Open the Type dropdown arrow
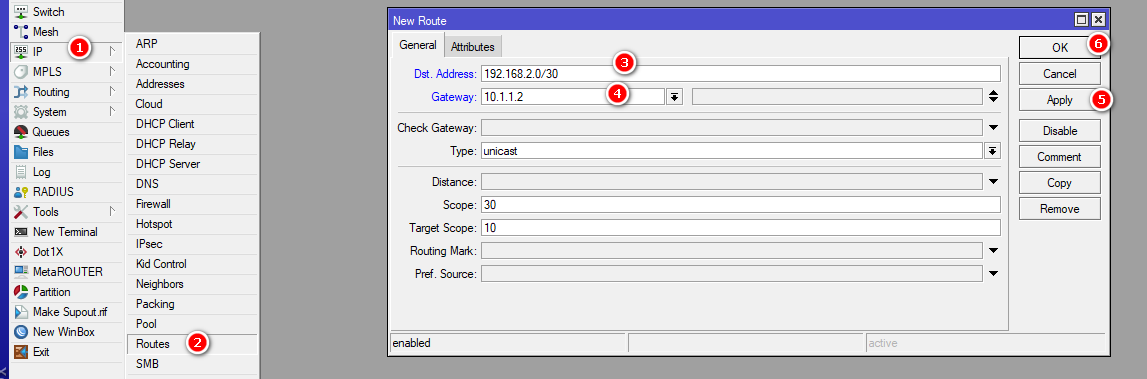This screenshot has width=1147, height=379. 993,151
